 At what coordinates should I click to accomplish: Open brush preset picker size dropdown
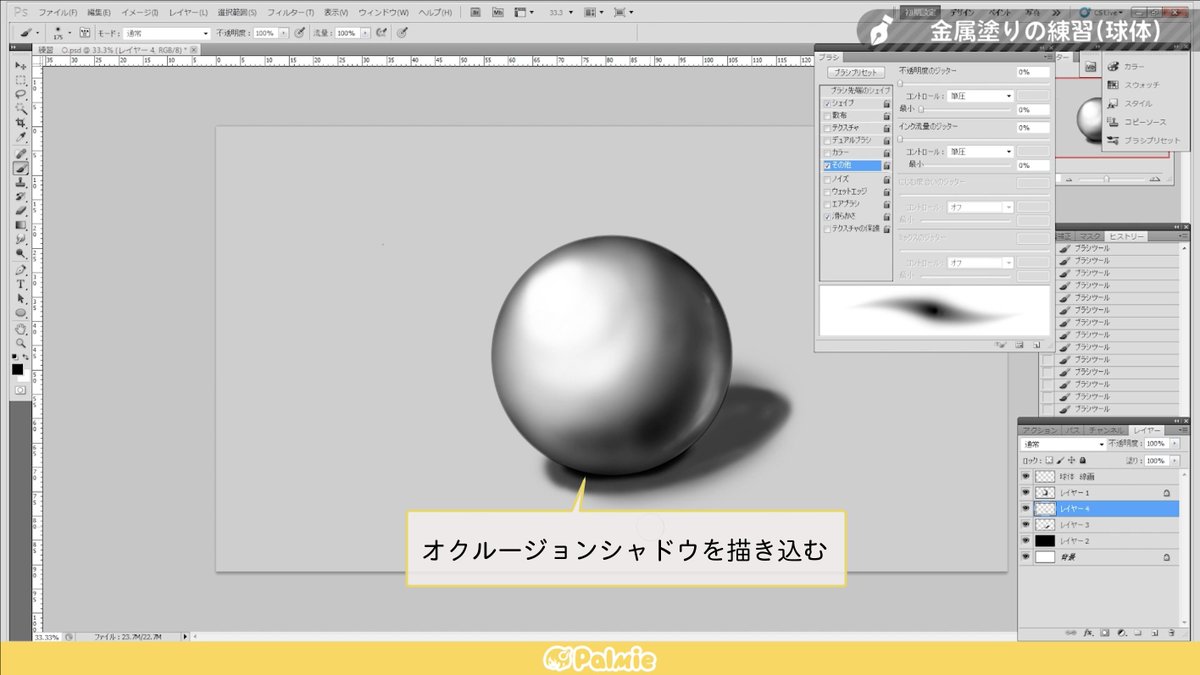(72, 33)
